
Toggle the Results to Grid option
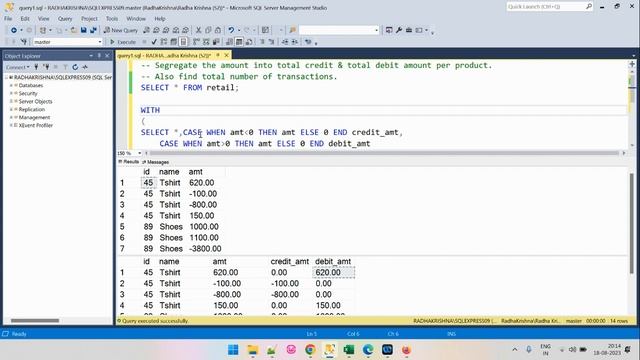pos(239,42)
